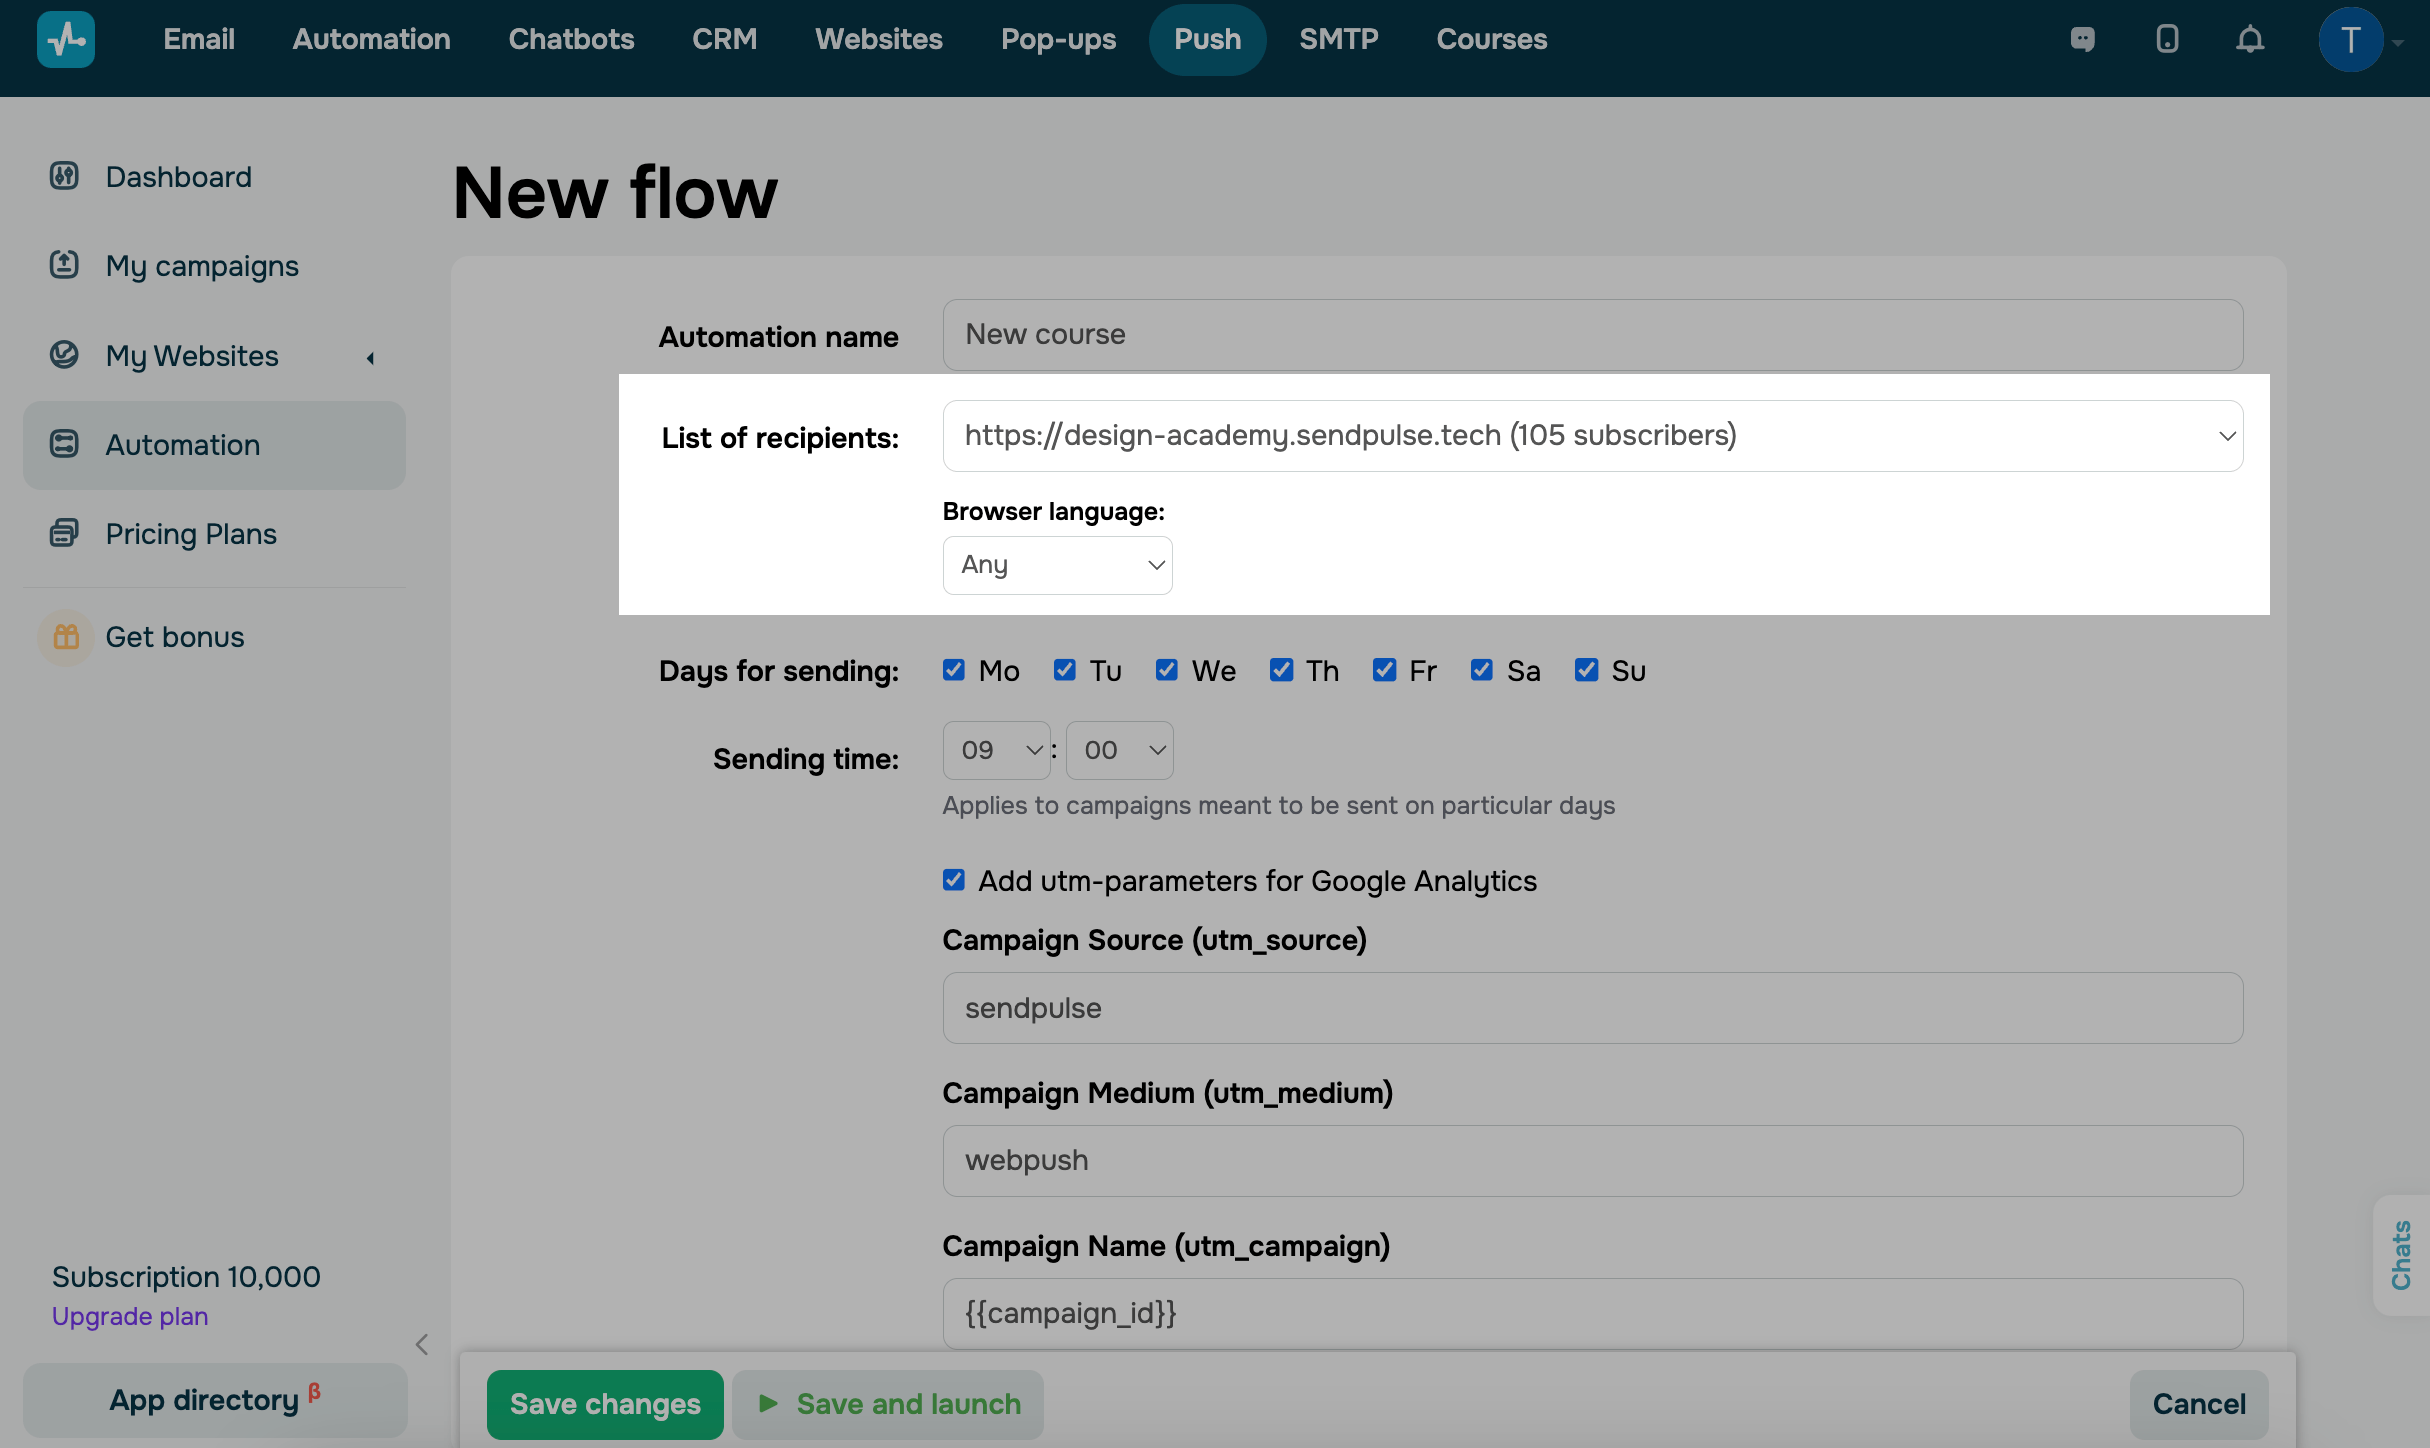Toggle Add utm-parameters for Google Analytics
Viewport: 2430px width, 1448px height.
pos(954,880)
